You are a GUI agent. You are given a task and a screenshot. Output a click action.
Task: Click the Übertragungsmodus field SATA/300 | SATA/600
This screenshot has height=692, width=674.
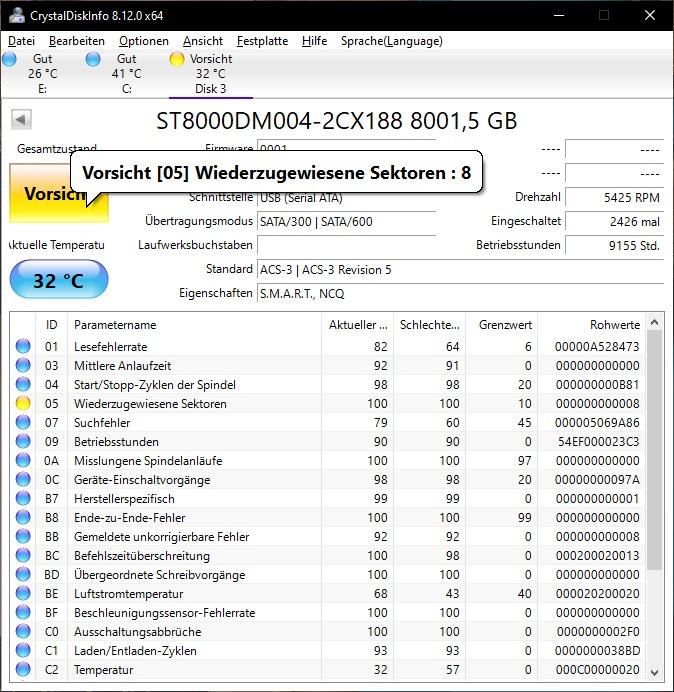[x=346, y=222]
